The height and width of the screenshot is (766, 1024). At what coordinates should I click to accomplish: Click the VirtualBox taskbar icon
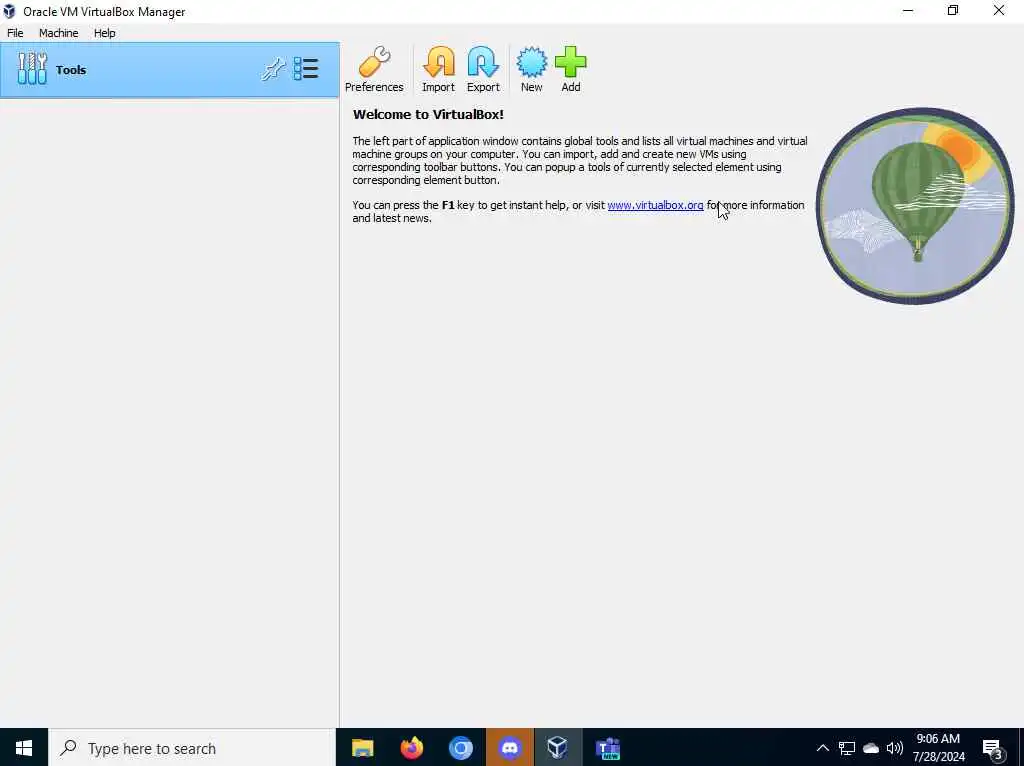click(558, 748)
